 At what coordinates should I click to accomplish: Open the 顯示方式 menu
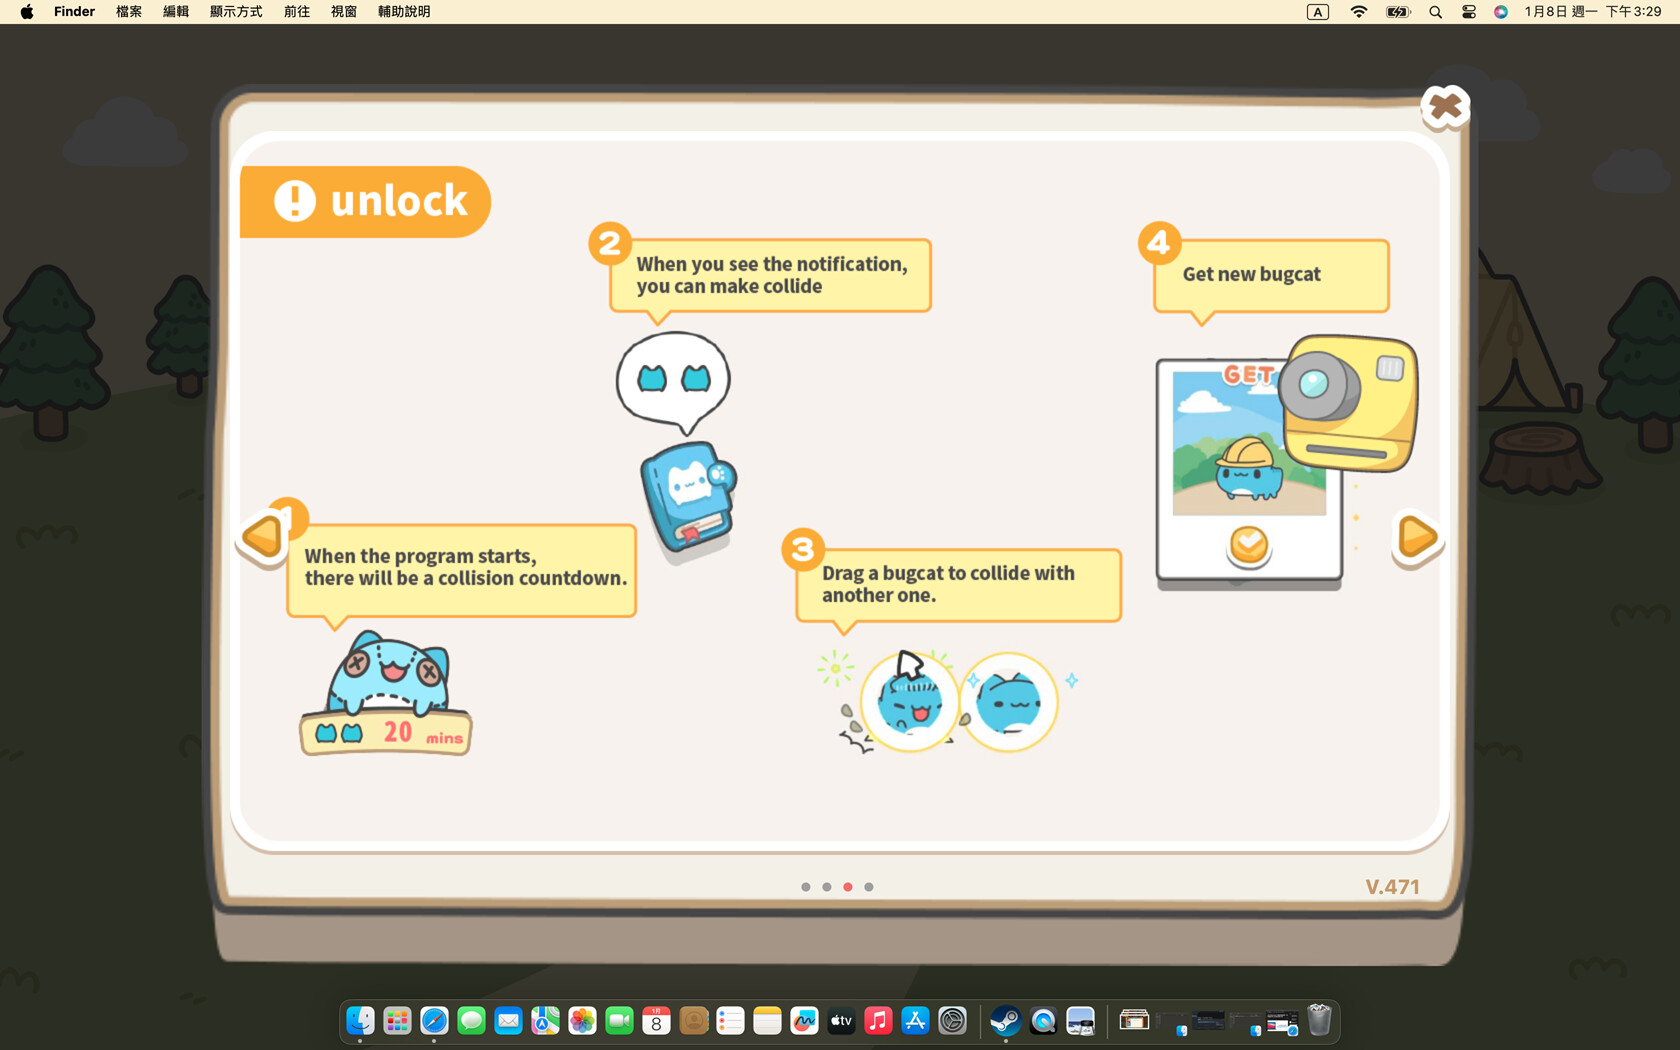click(236, 12)
